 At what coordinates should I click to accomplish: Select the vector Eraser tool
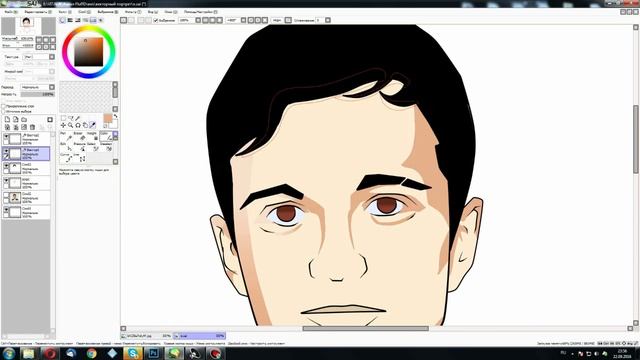[x=80, y=137]
